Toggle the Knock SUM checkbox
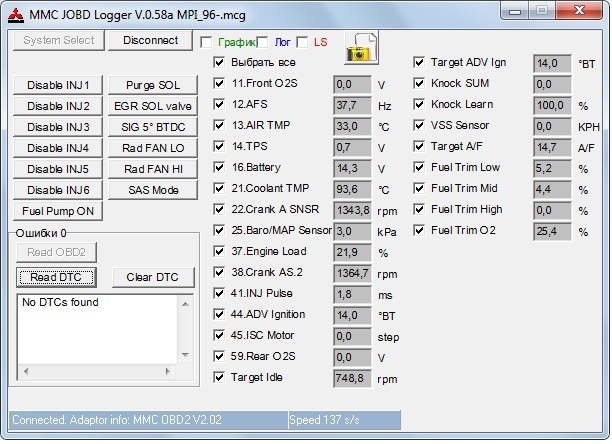 click(x=420, y=83)
